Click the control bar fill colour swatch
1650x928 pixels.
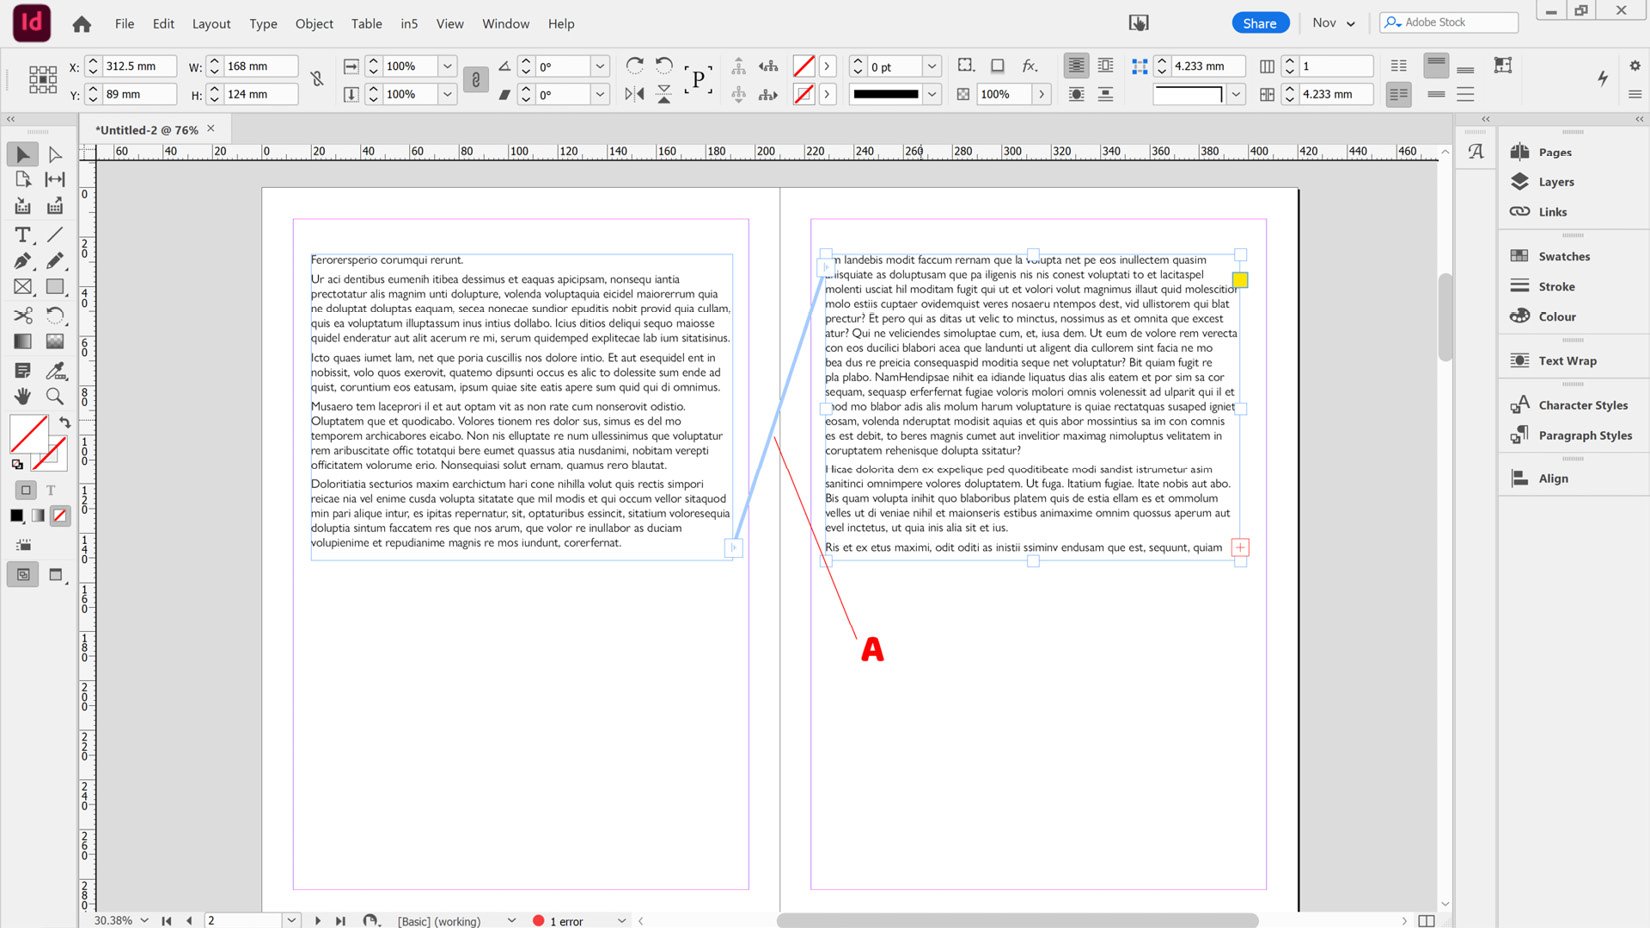coord(803,66)
